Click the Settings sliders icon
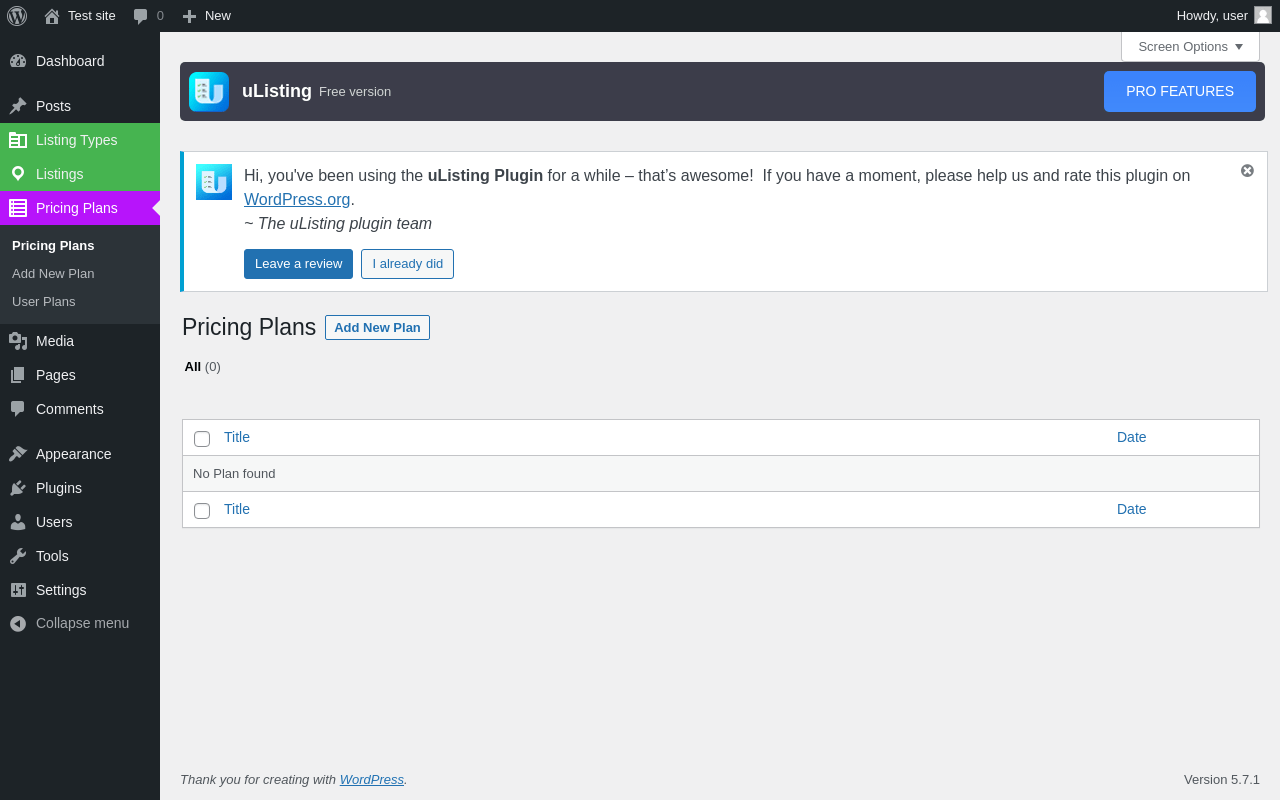 (18, 590)
